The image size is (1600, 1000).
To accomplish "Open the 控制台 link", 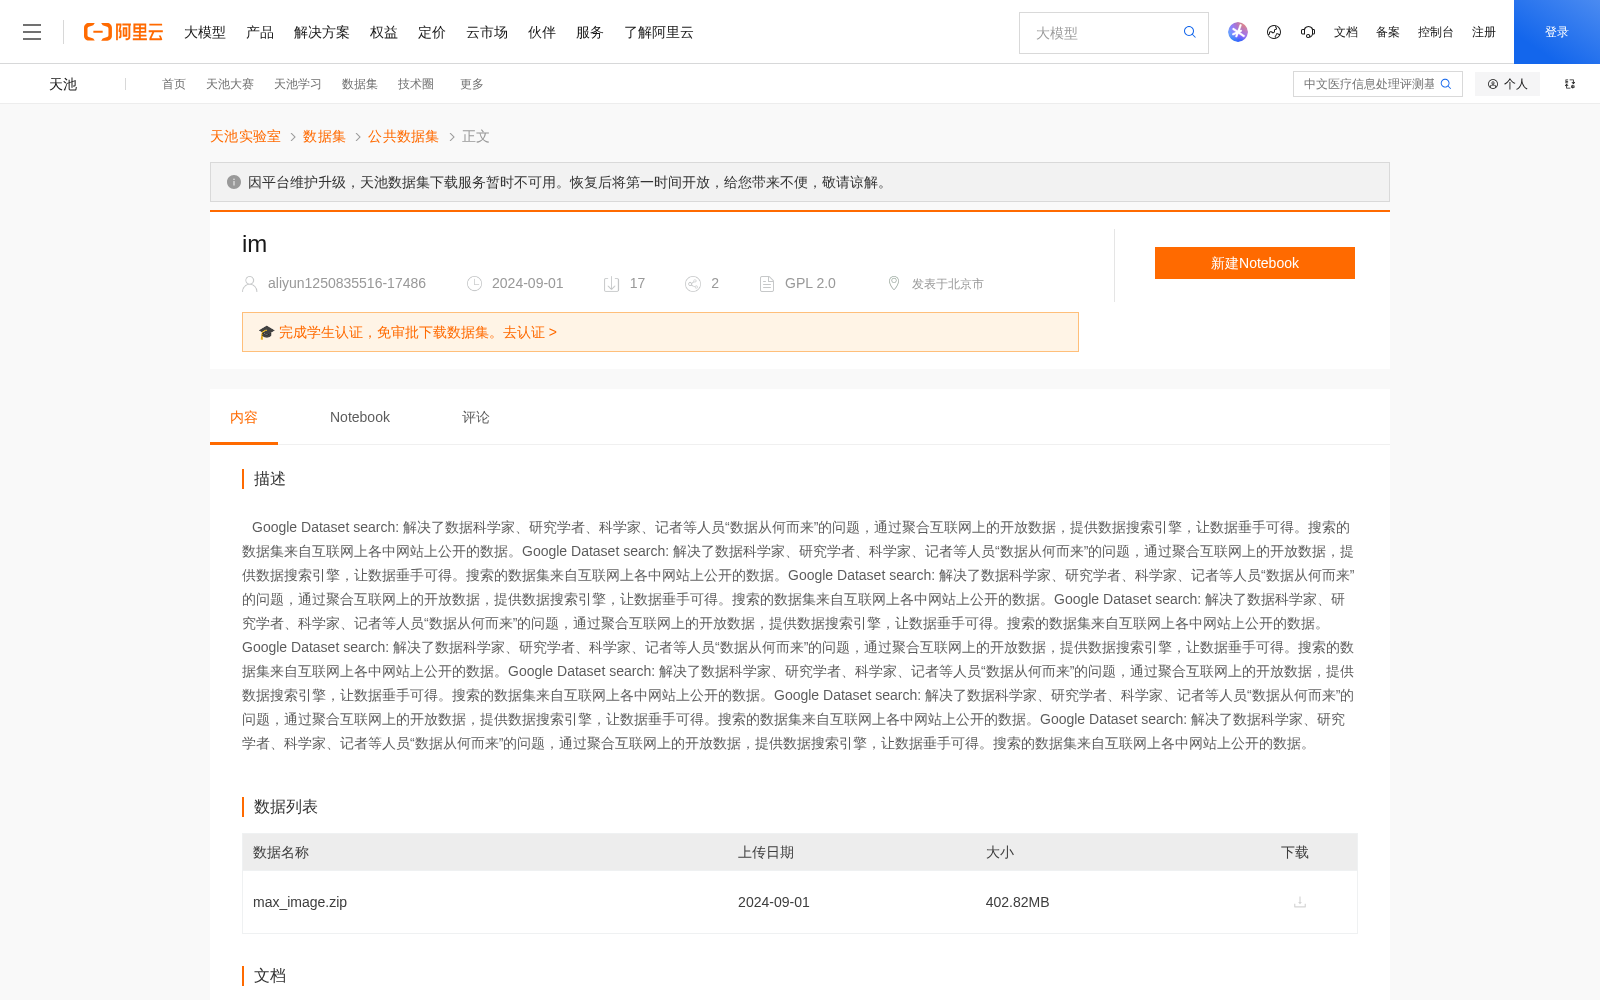I will pyautogui.click(x=1436, y=32).
